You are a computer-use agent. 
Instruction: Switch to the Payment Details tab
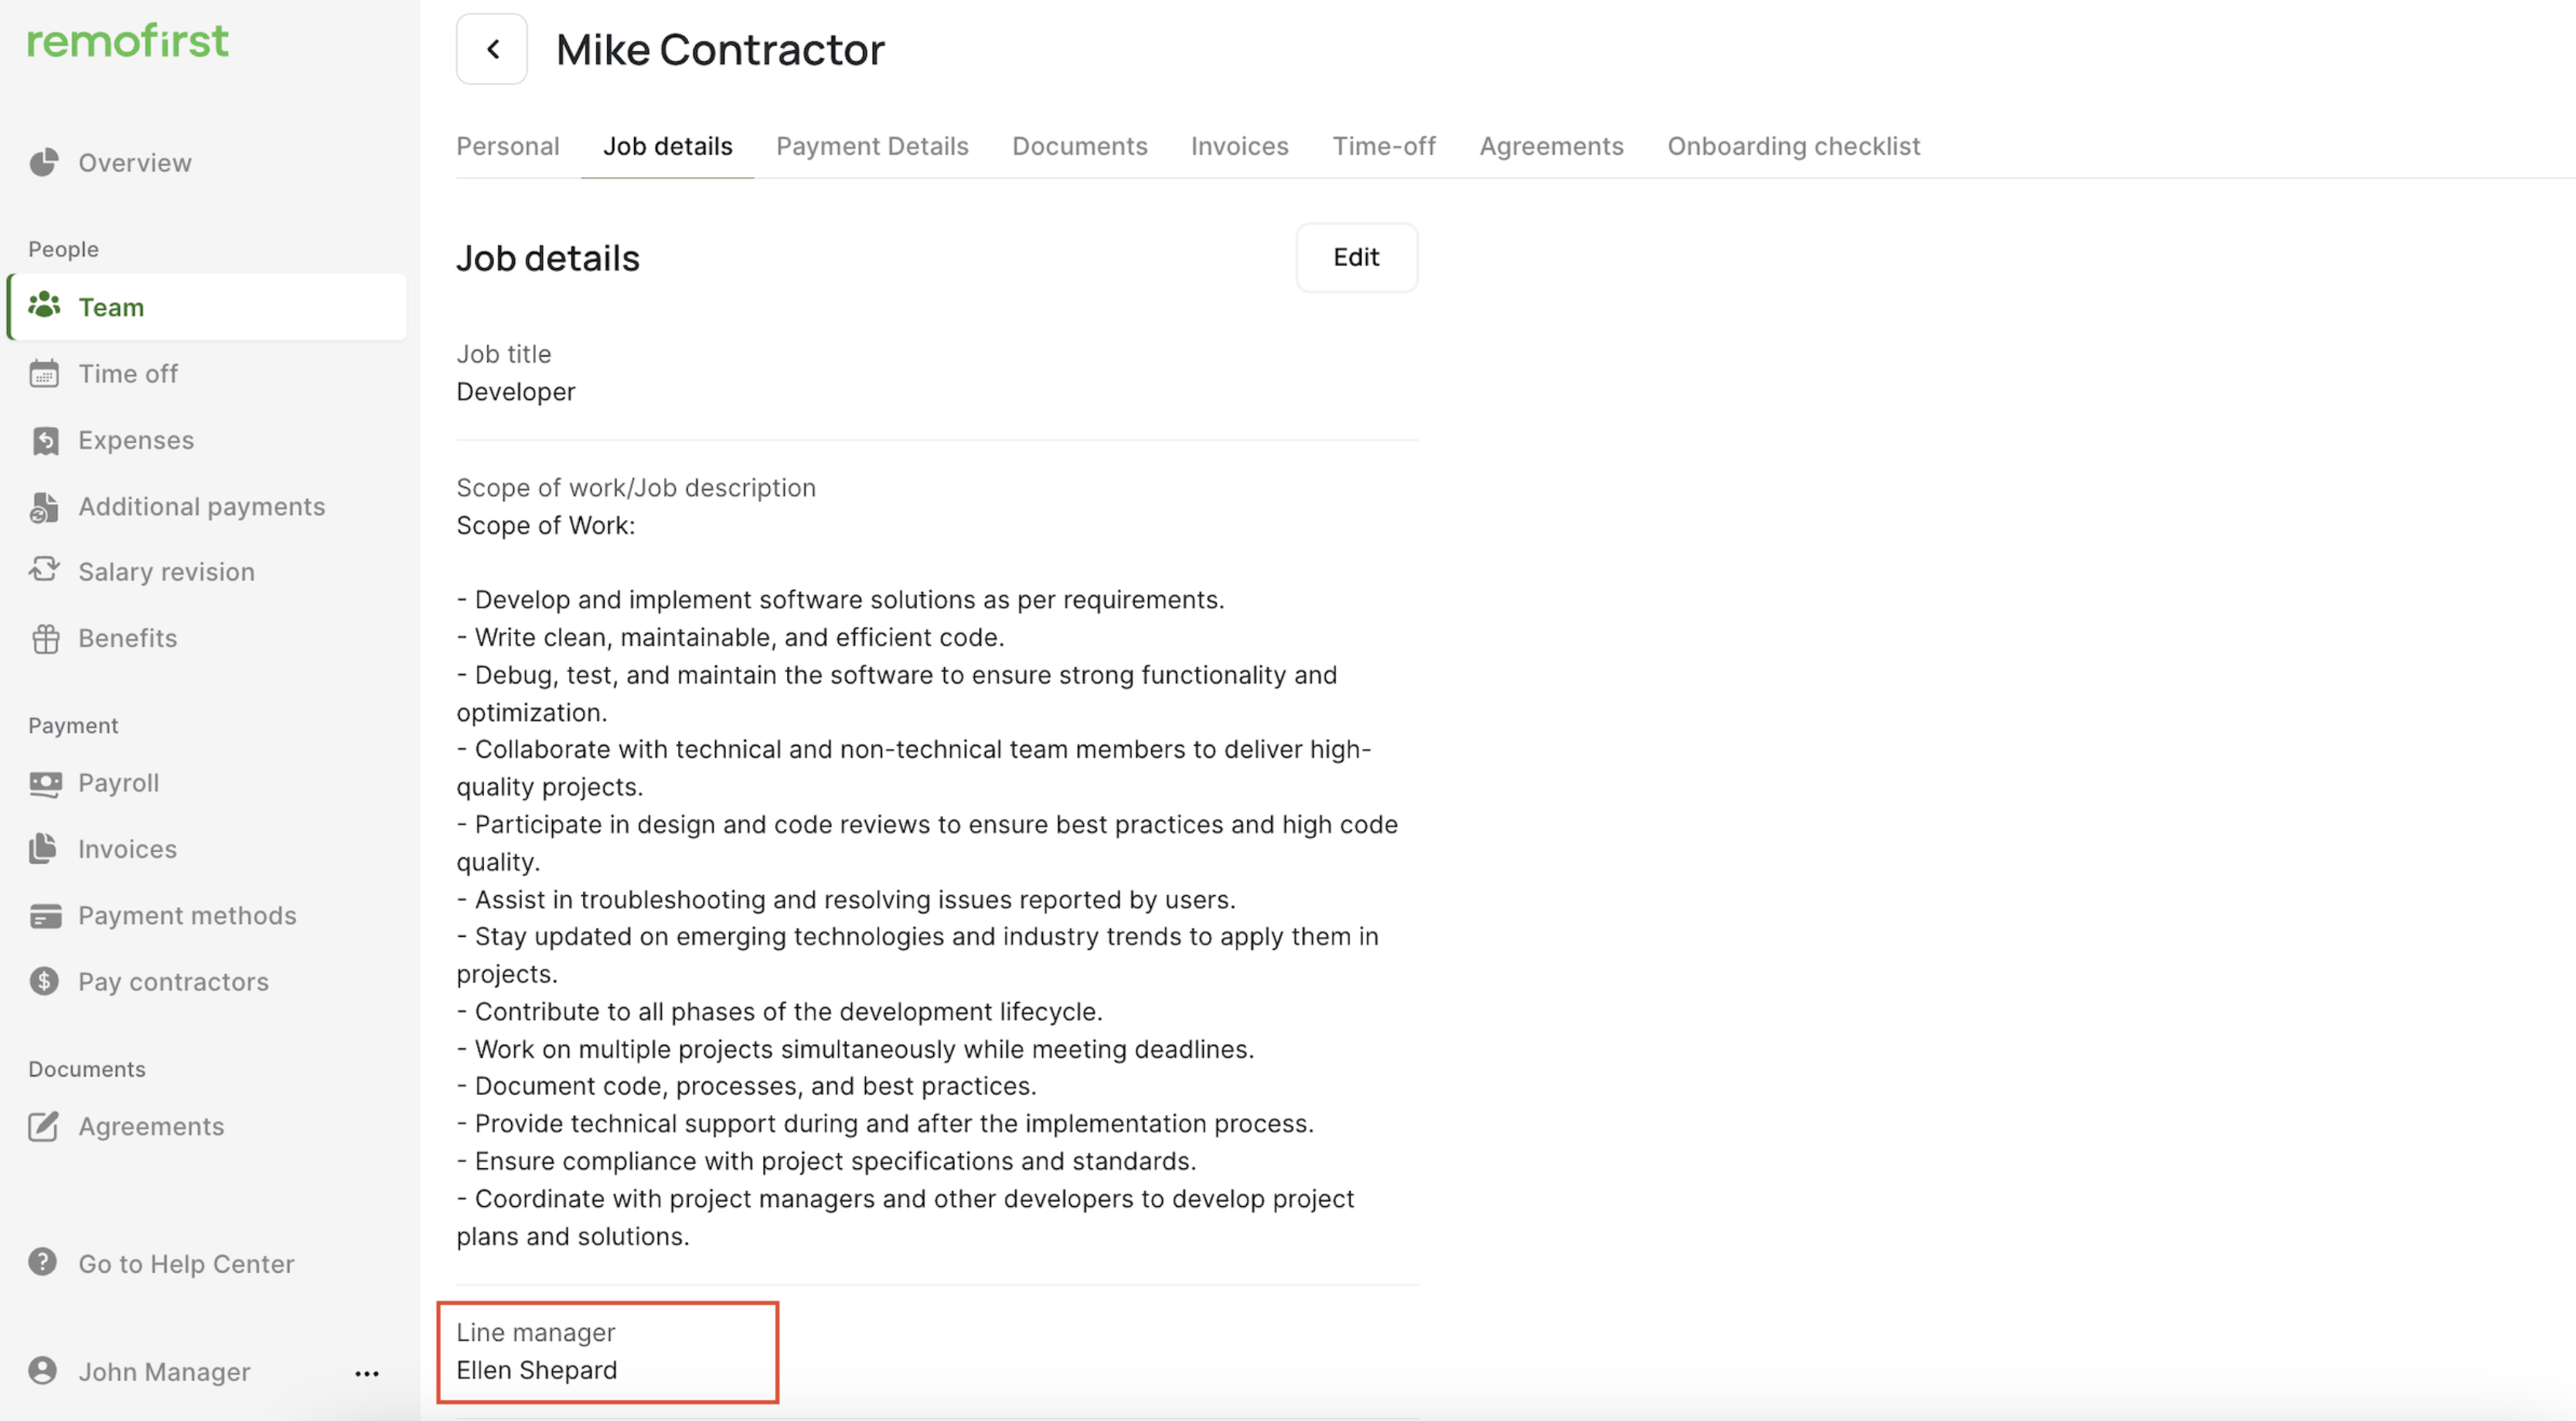click(872, 146)
